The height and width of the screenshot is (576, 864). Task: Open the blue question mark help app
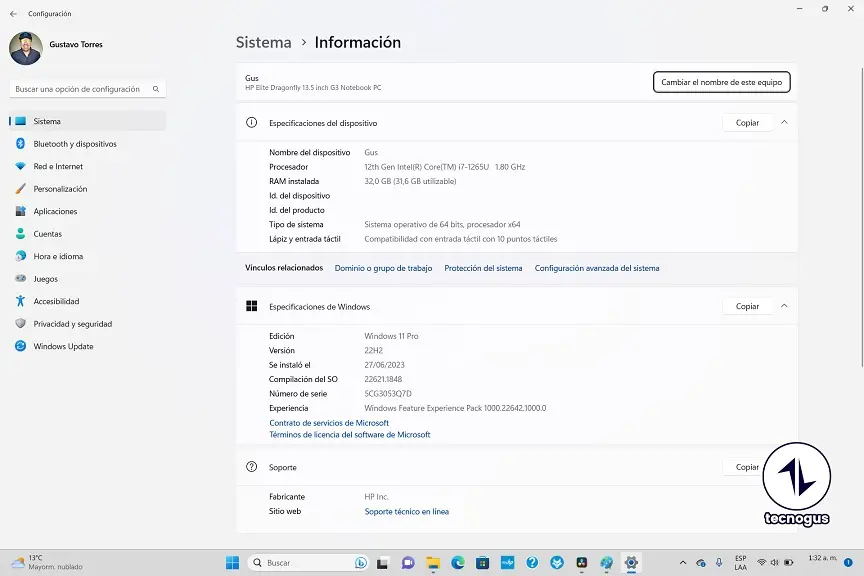pos(532,563)
